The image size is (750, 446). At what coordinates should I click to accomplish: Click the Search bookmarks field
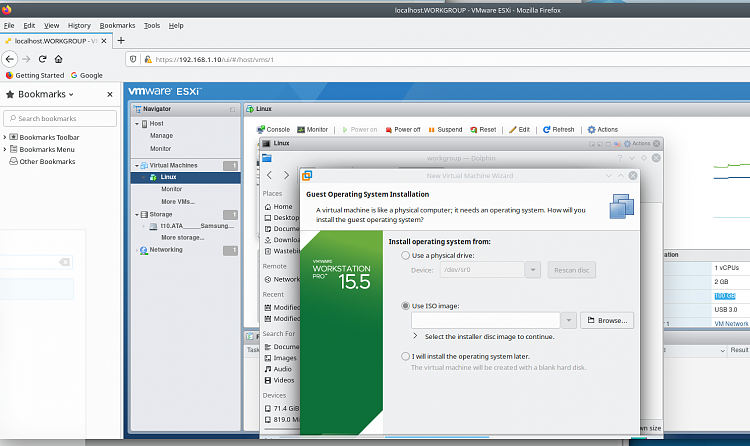(60, 118)
